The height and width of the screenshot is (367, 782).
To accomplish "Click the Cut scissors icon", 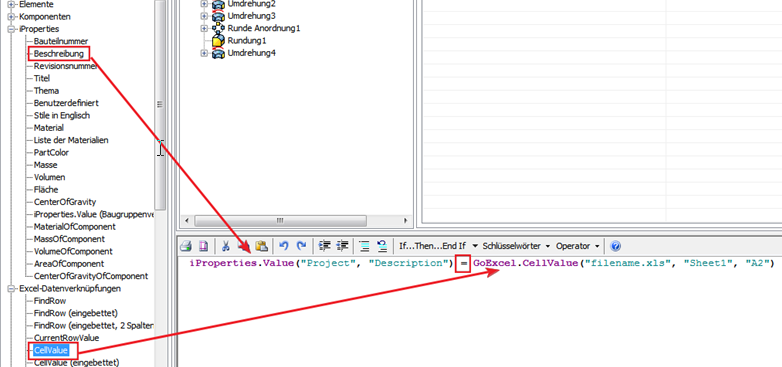I will coord(225,246).
